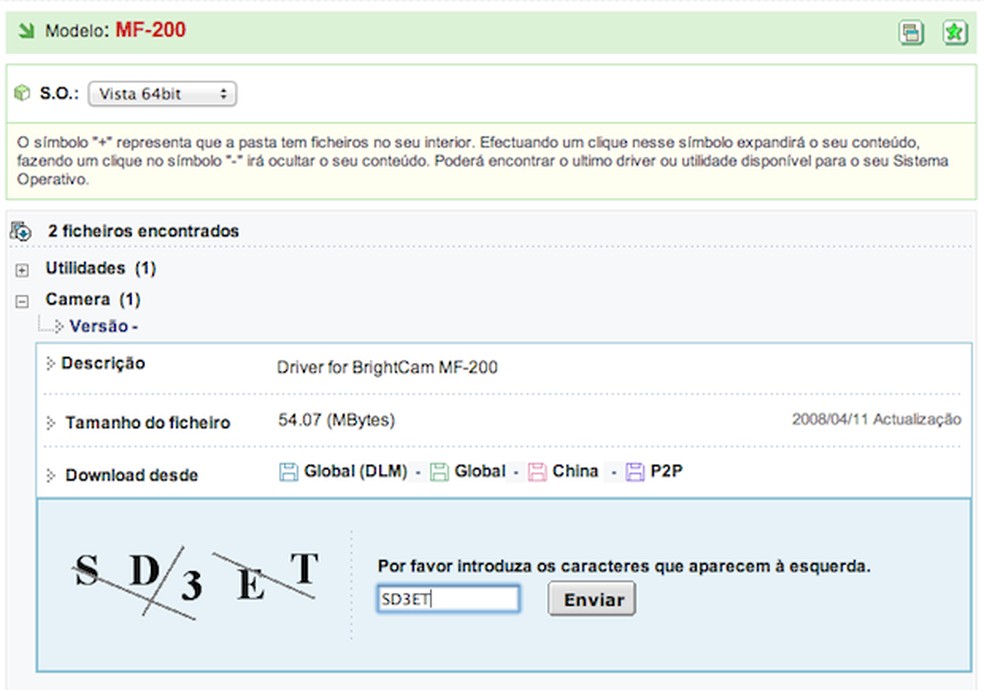984x690 pixels.
Task: Click the green cube S.O. icon
Action: [22, 93]
